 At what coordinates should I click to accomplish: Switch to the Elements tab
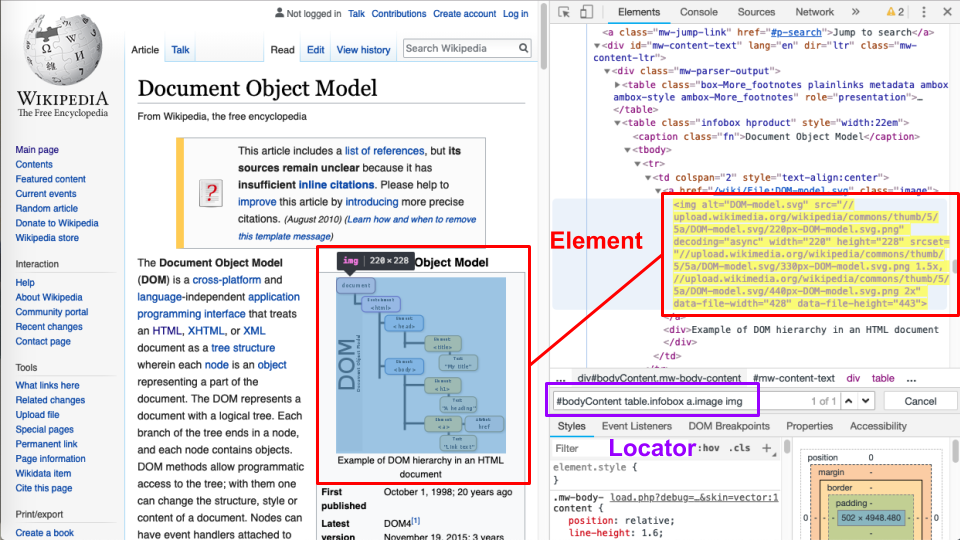pos(639,12)
